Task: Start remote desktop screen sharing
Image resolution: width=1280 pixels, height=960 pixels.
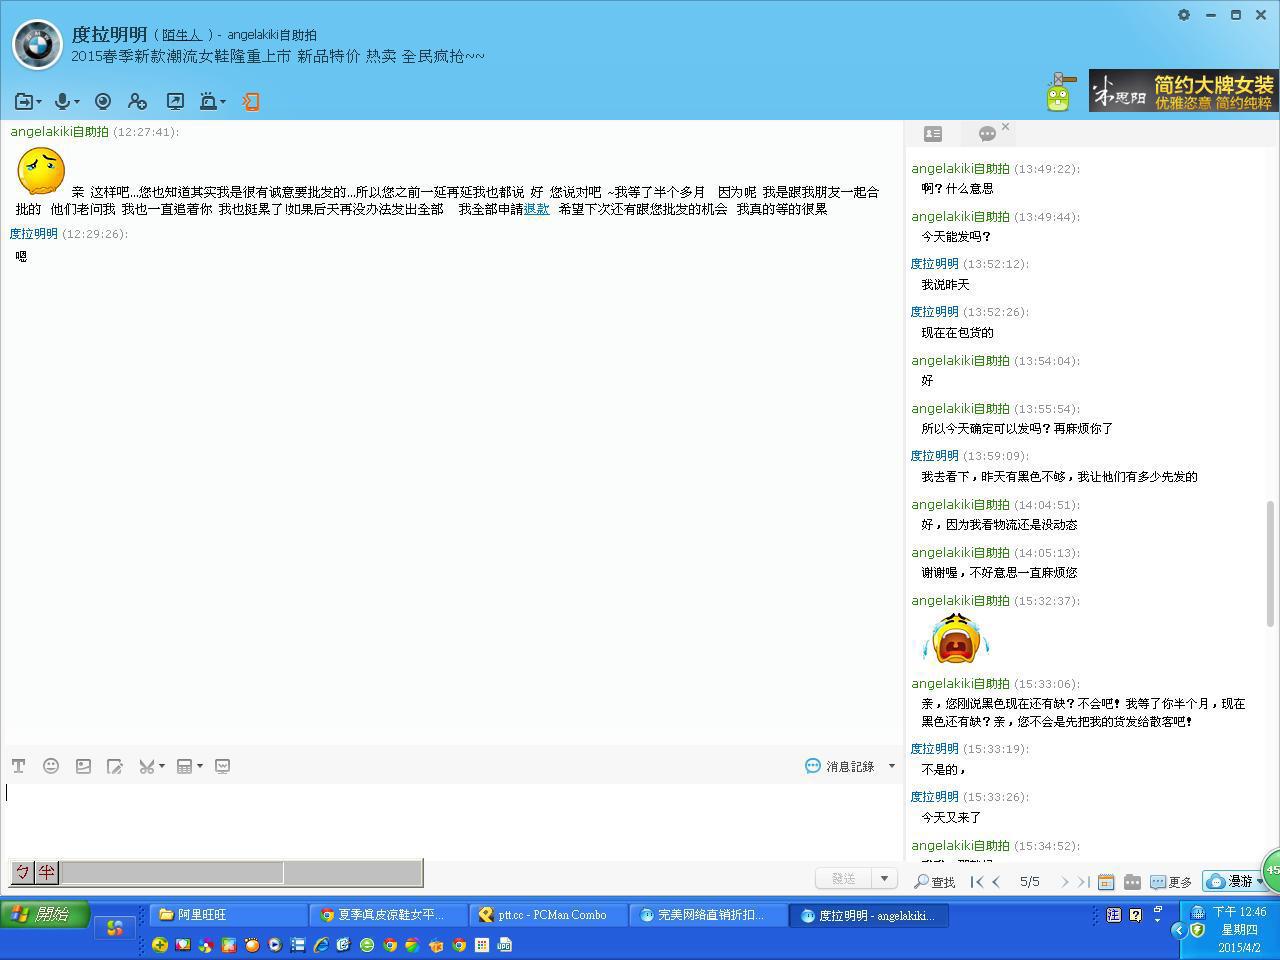Action: (x=175, y=101)
